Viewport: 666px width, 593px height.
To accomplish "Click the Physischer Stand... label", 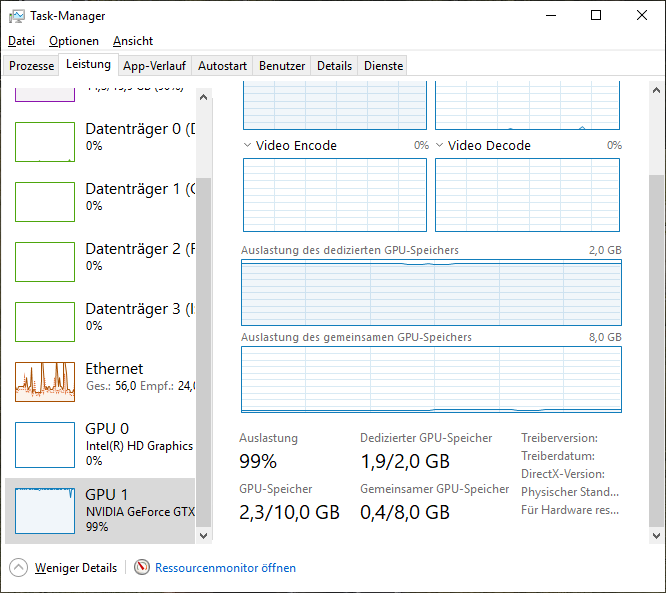I will [x=570, y=492].
